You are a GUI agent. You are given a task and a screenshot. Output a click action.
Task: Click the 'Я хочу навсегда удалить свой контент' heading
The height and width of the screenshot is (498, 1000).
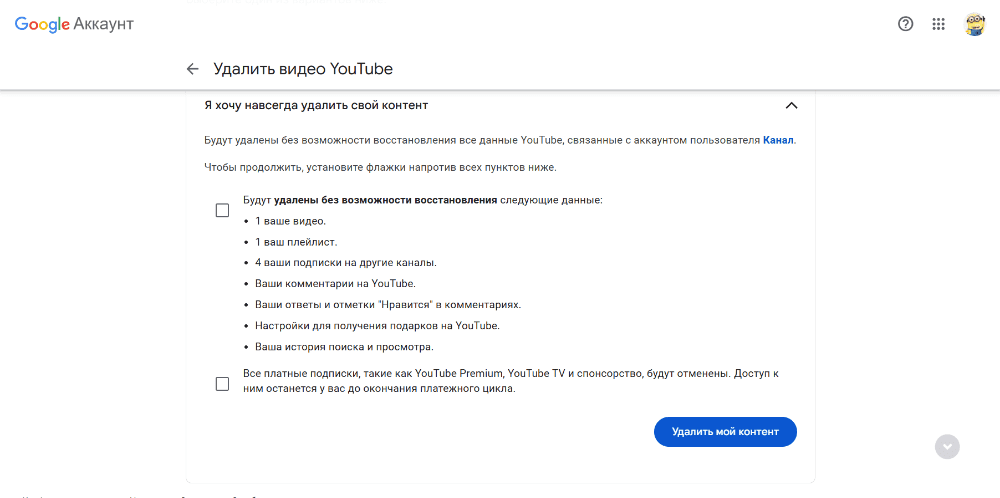(316, 105)
